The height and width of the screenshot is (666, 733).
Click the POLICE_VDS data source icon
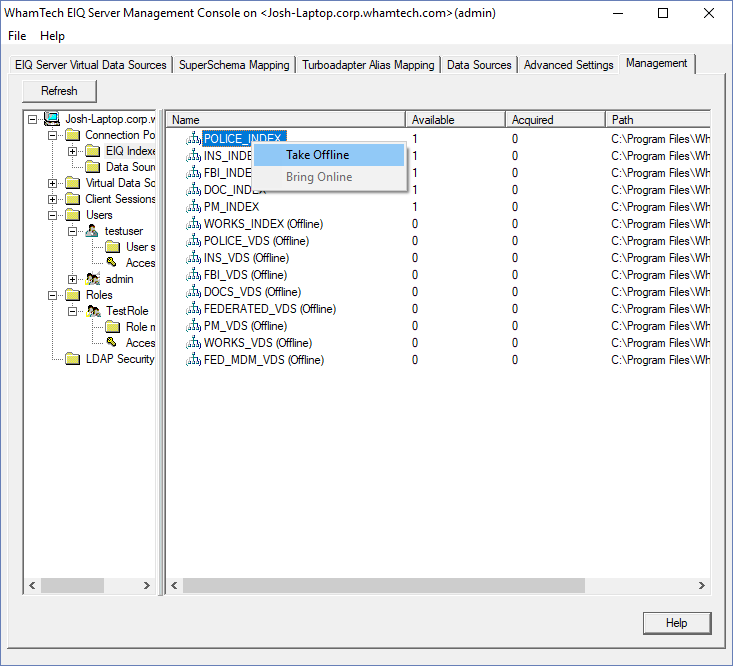193,241
